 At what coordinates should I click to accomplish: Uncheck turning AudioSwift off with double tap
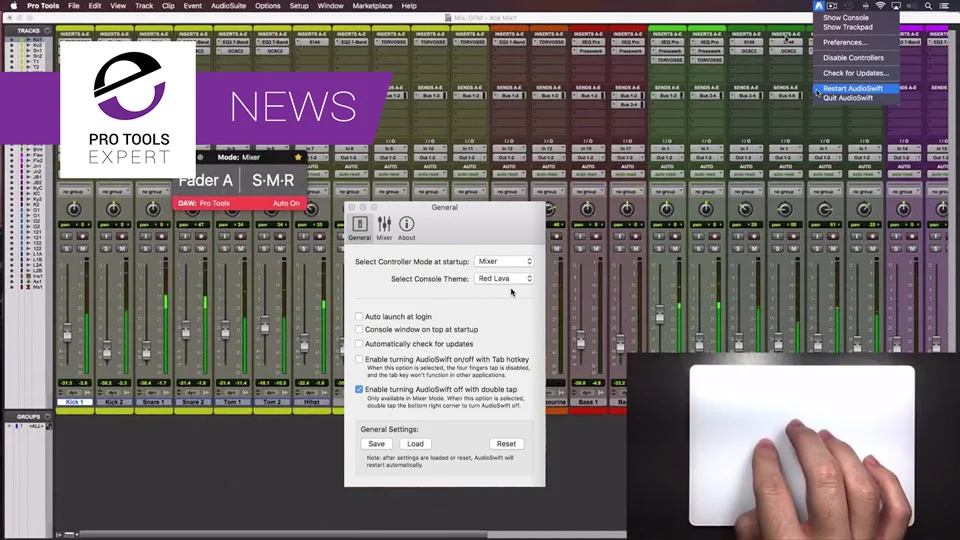click(359, 389)
